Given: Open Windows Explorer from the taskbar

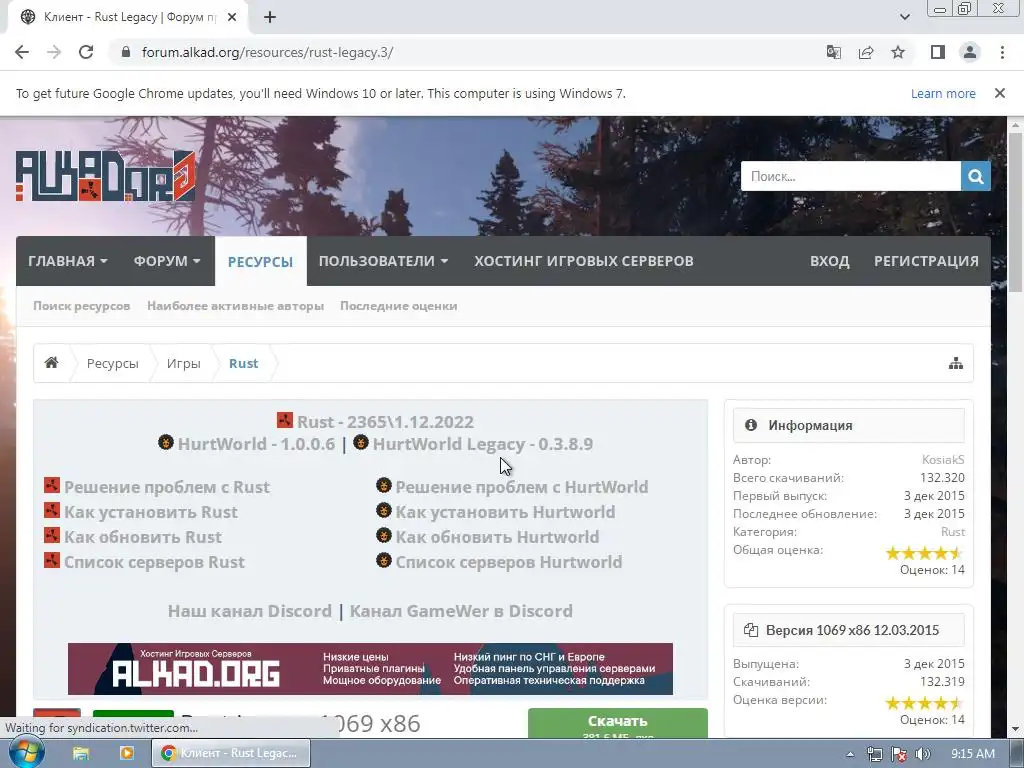Looking at the screenshot, I should [x=81, y=754].
